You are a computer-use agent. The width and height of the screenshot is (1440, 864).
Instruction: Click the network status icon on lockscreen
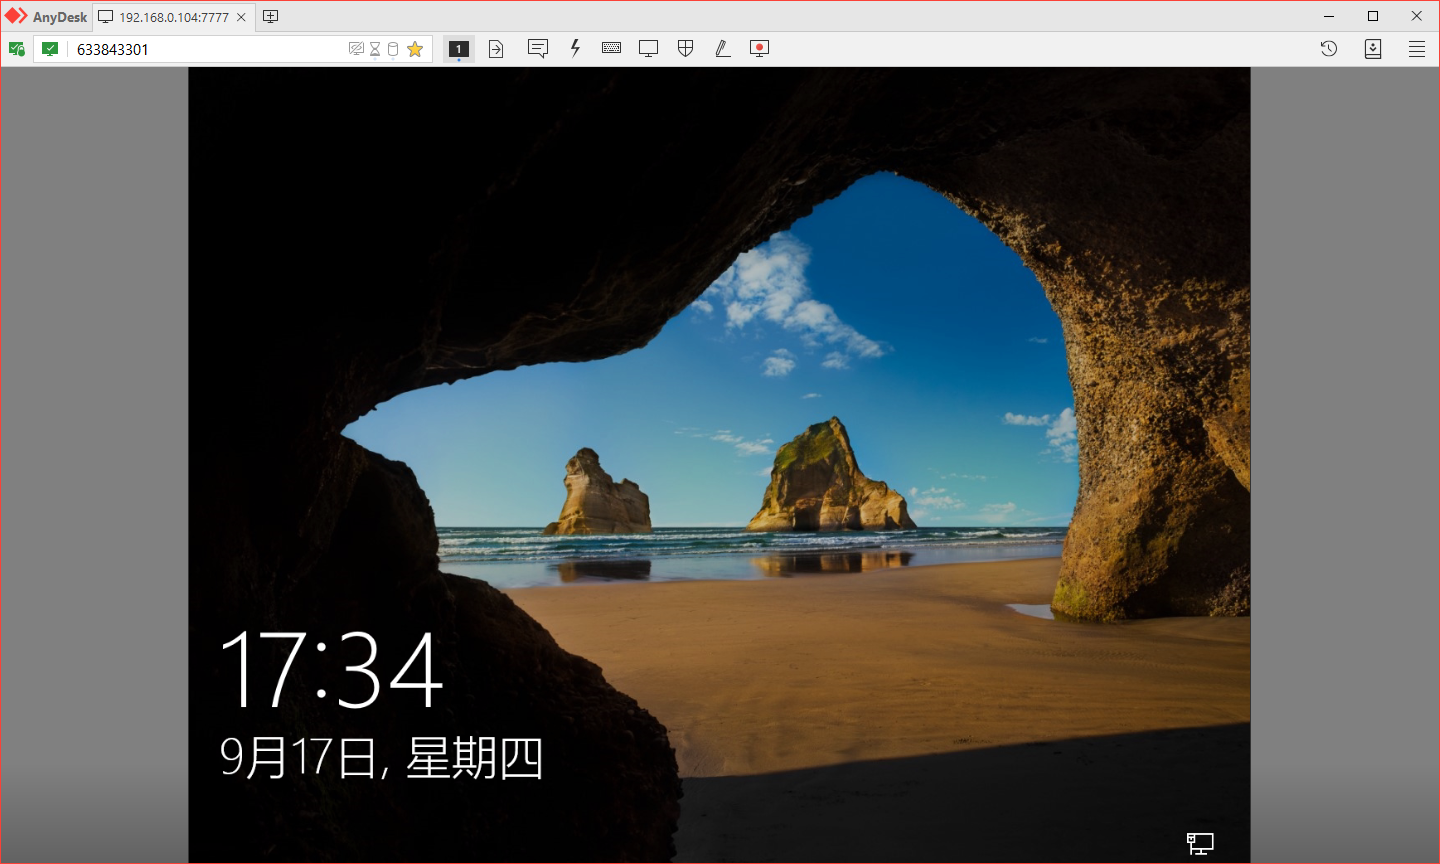1200,843
